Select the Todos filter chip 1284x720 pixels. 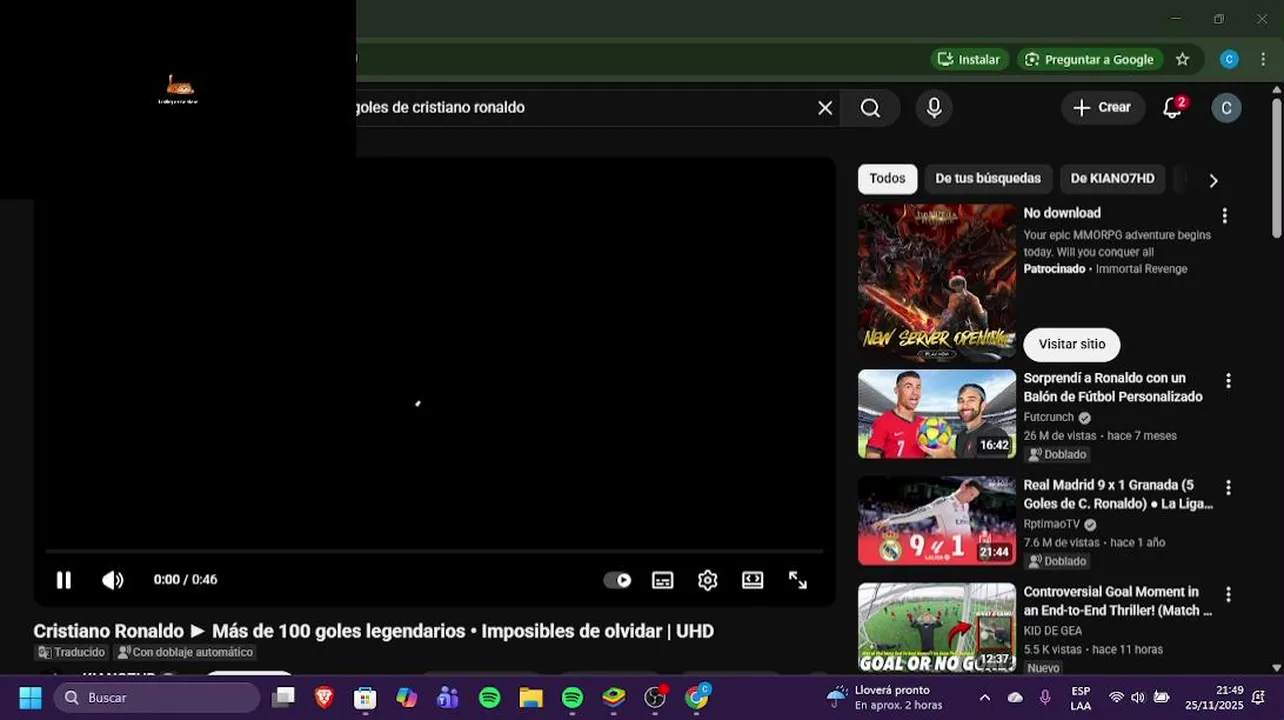887,179
